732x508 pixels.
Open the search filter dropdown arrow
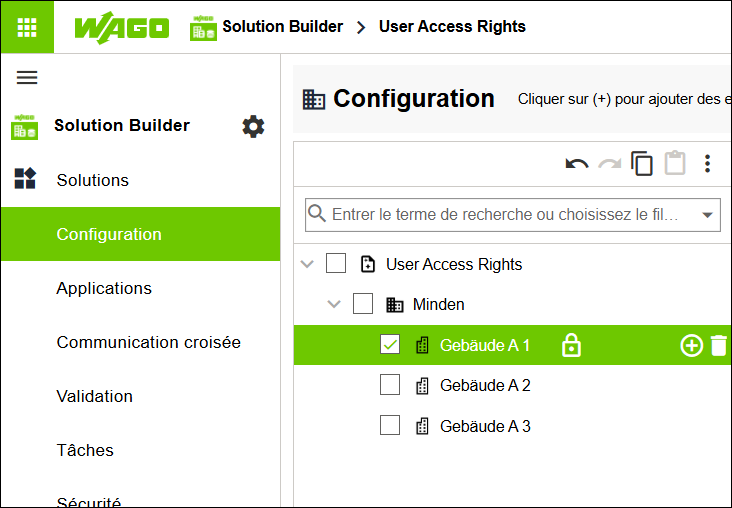[x=708, y=215]
